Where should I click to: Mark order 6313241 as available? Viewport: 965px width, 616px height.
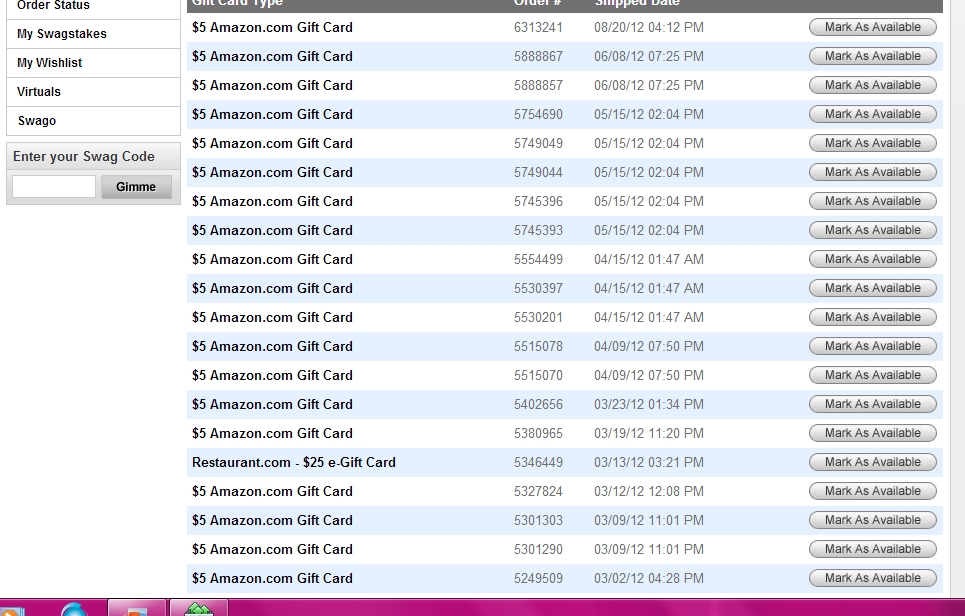872,28
